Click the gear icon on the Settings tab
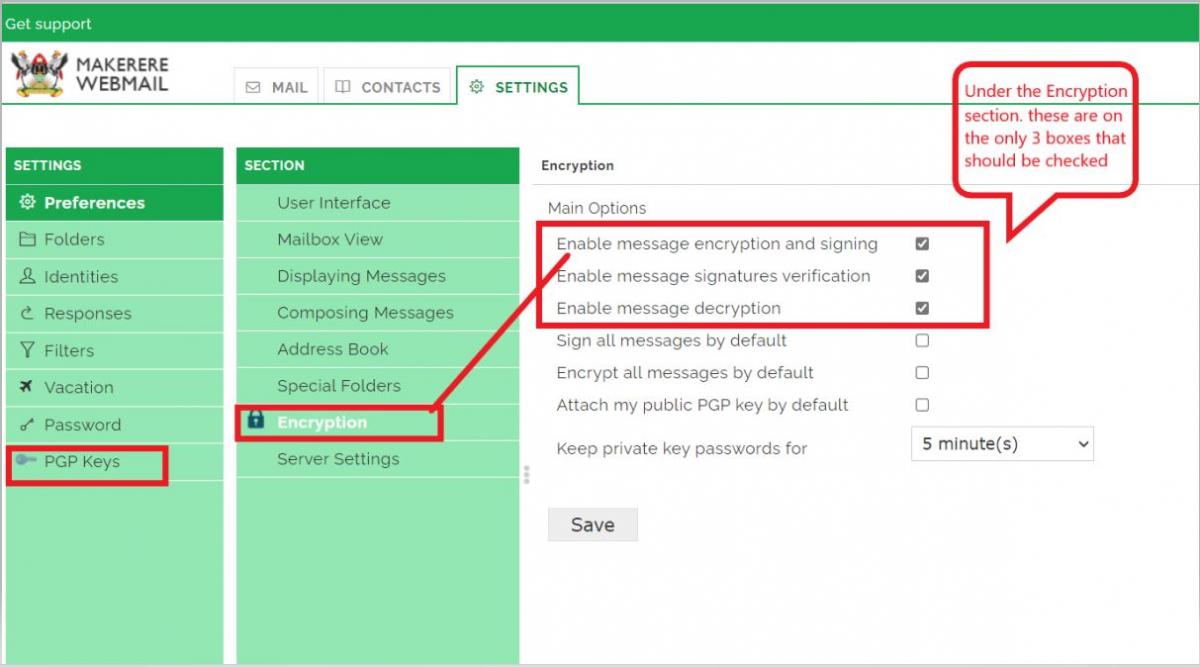1200x667 pixels. 477,87
